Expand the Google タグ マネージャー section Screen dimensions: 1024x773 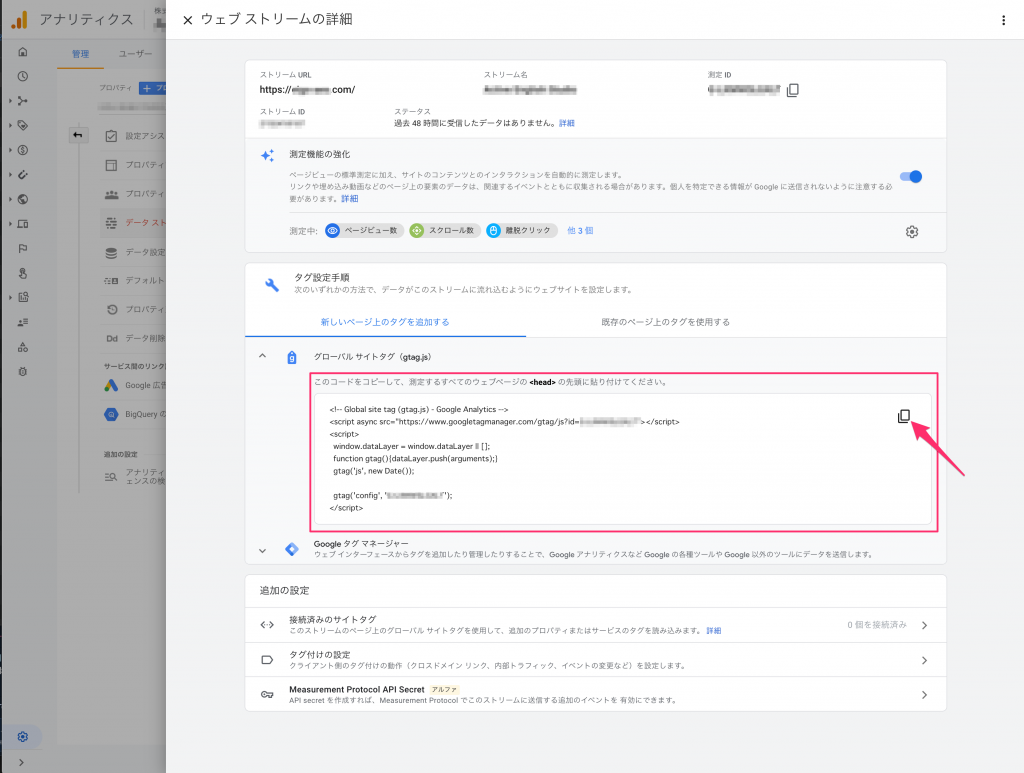tap(263, 550)
